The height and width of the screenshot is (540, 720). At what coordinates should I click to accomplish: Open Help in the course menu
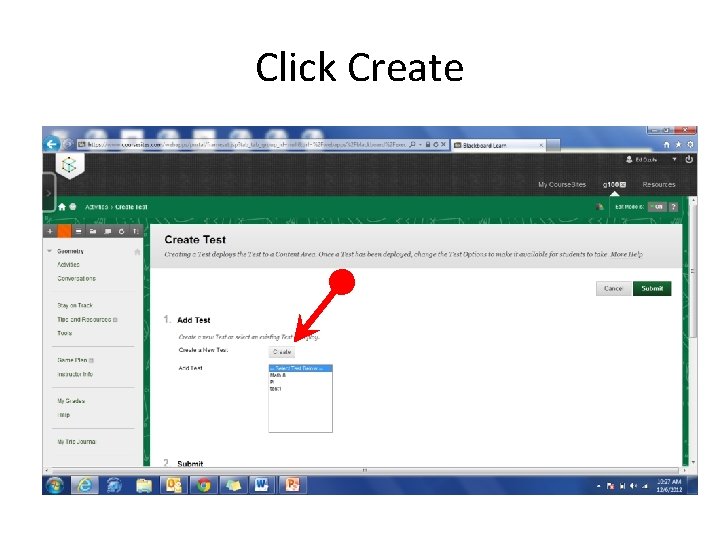pyautogui.click(x=64, y=415)
